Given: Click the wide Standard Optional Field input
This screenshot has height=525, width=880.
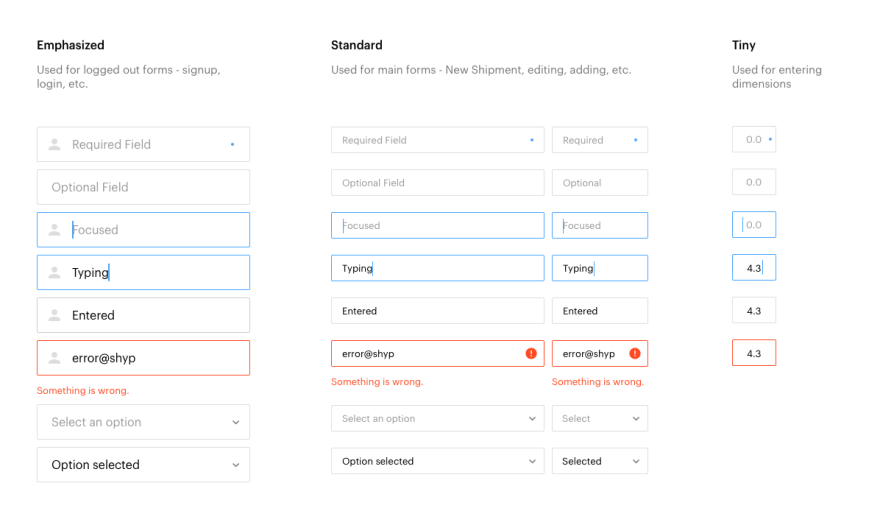Looking at the screenshot, I should pyautogui.click(x=438, y=182).
